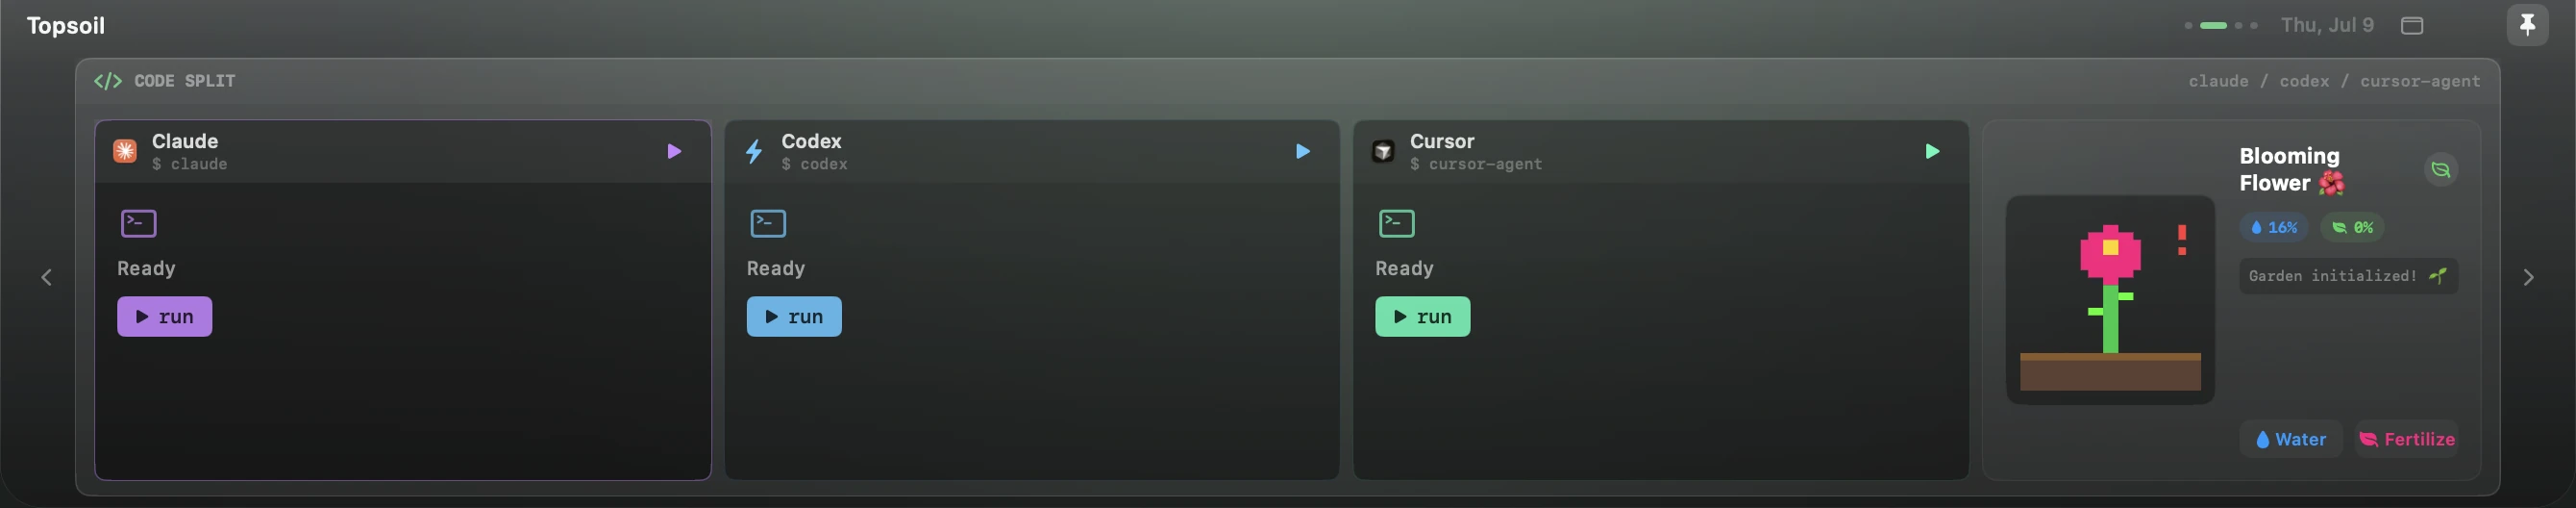2576x508 pixels.
Task: Go to previous page with left chevron
Action: [x=46, y=277]
